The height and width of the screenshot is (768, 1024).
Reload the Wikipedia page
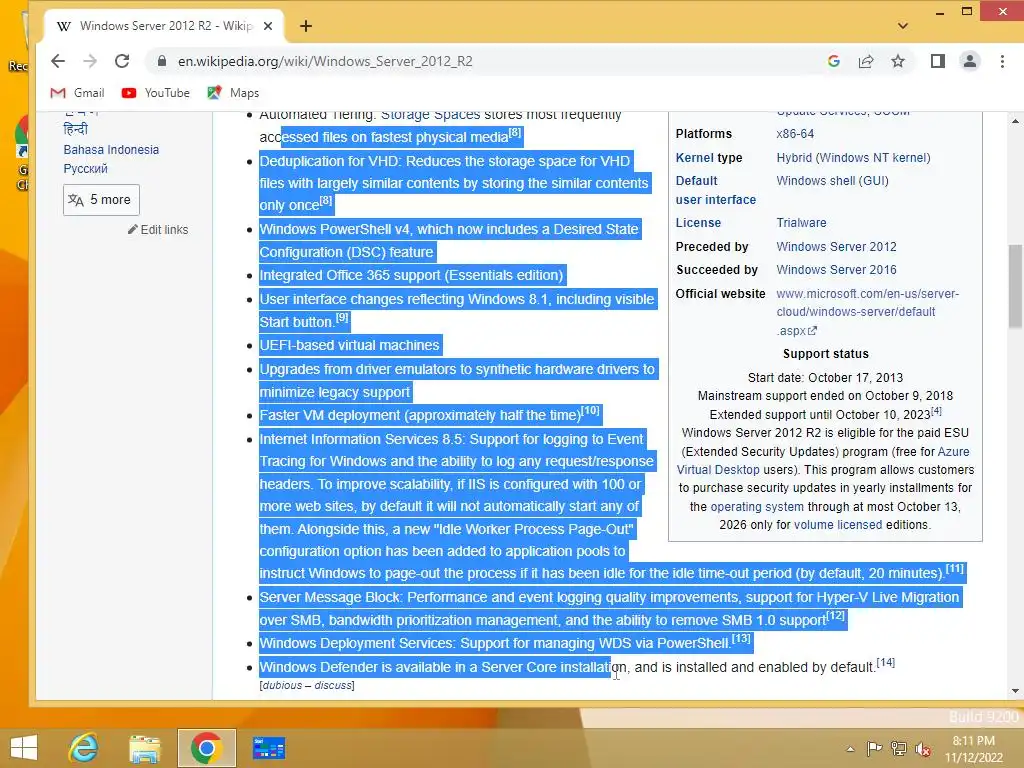click(122, 61)
